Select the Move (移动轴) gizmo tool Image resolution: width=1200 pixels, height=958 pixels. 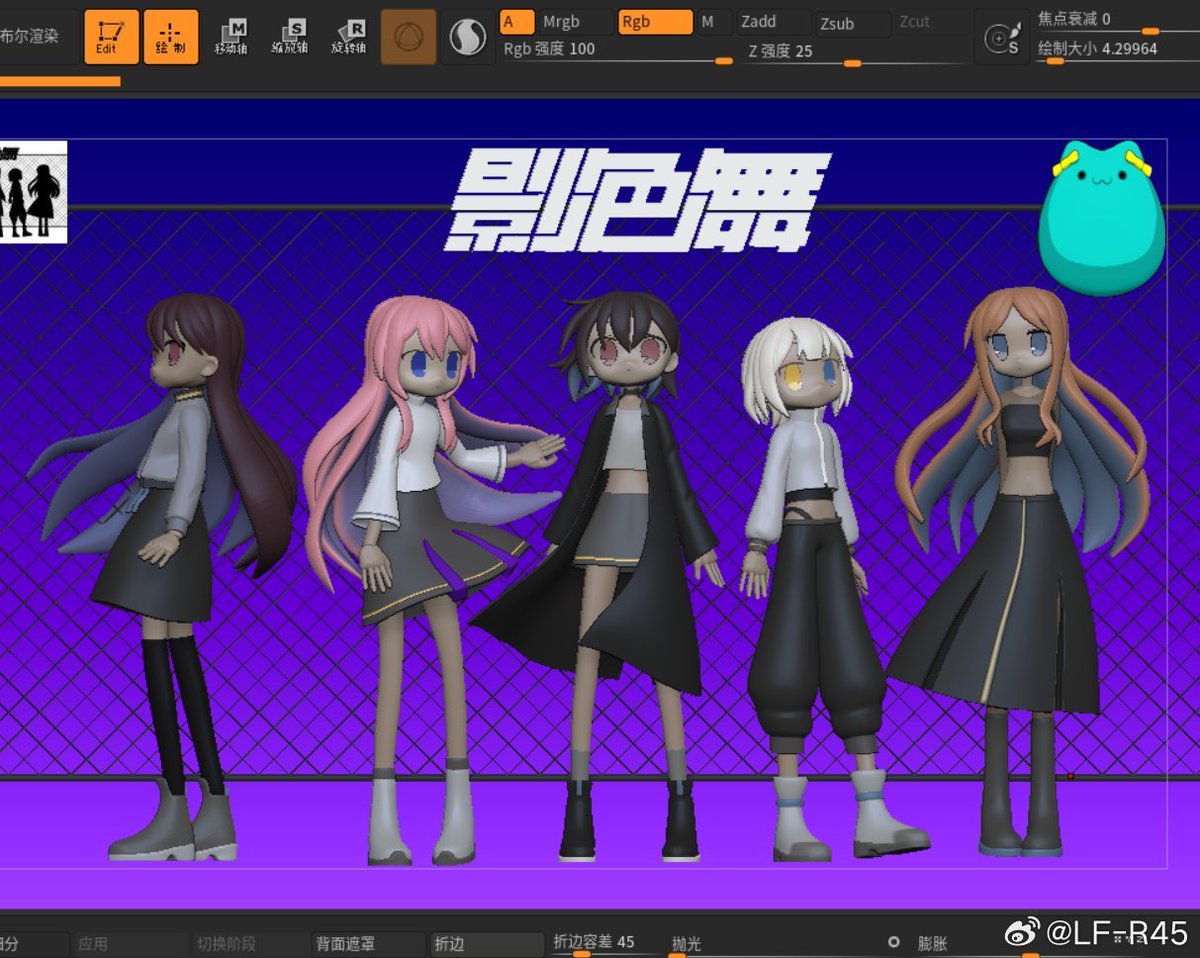(x=232, y=36)
